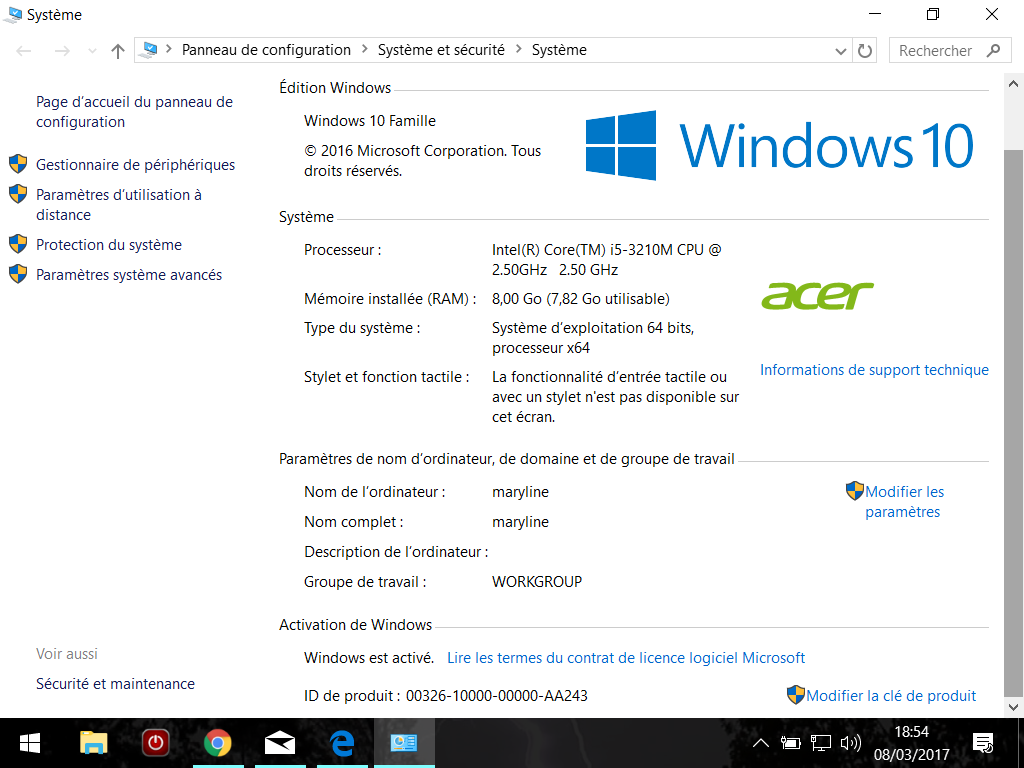Image resolution: width=1024 pixels, height=768 pixels.
Task: Open Sécurité et maintenance link
Action: 115,684
